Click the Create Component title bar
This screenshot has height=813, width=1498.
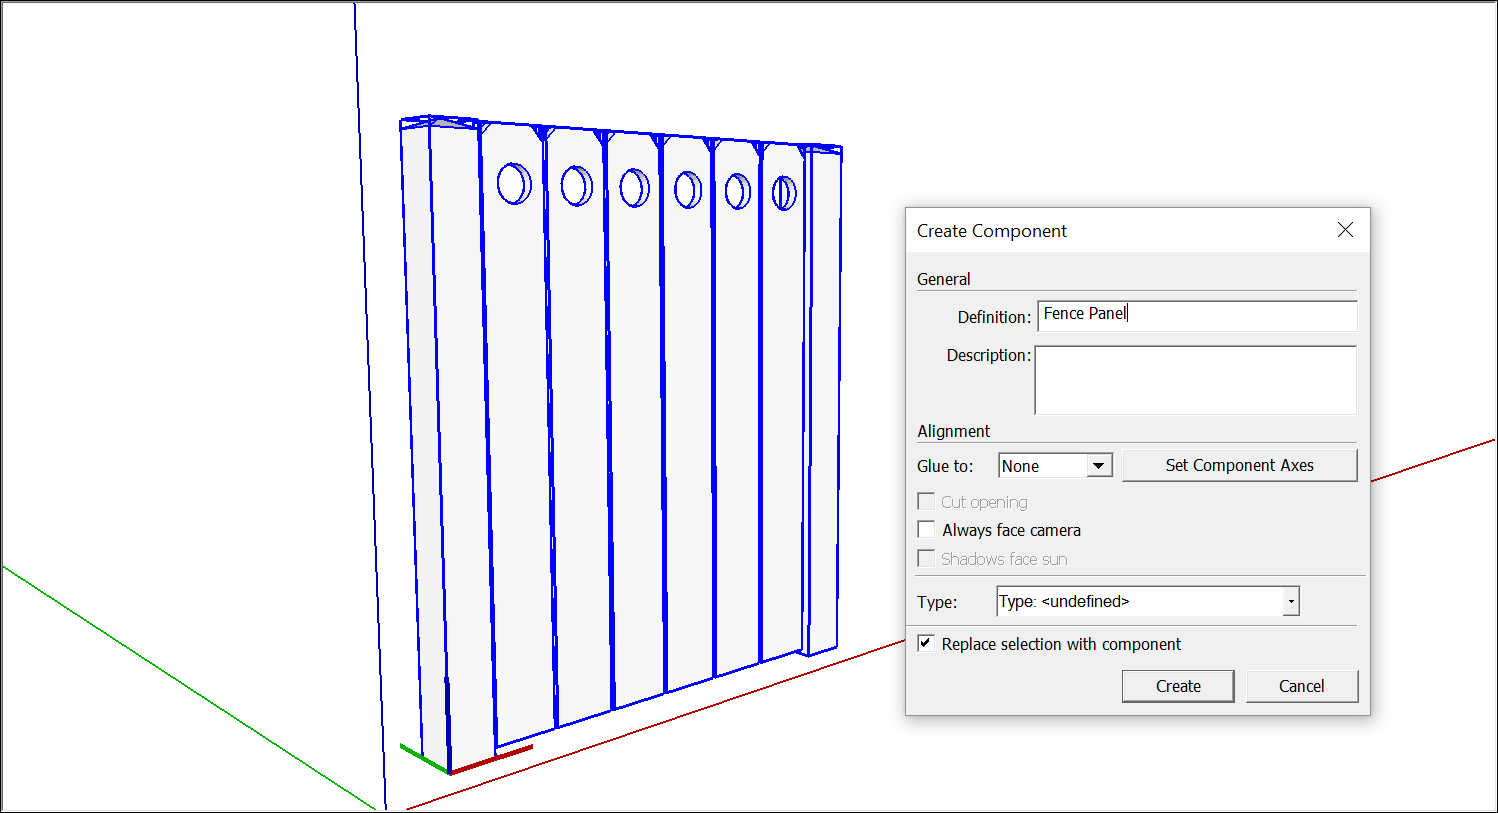pos(1100,231)
